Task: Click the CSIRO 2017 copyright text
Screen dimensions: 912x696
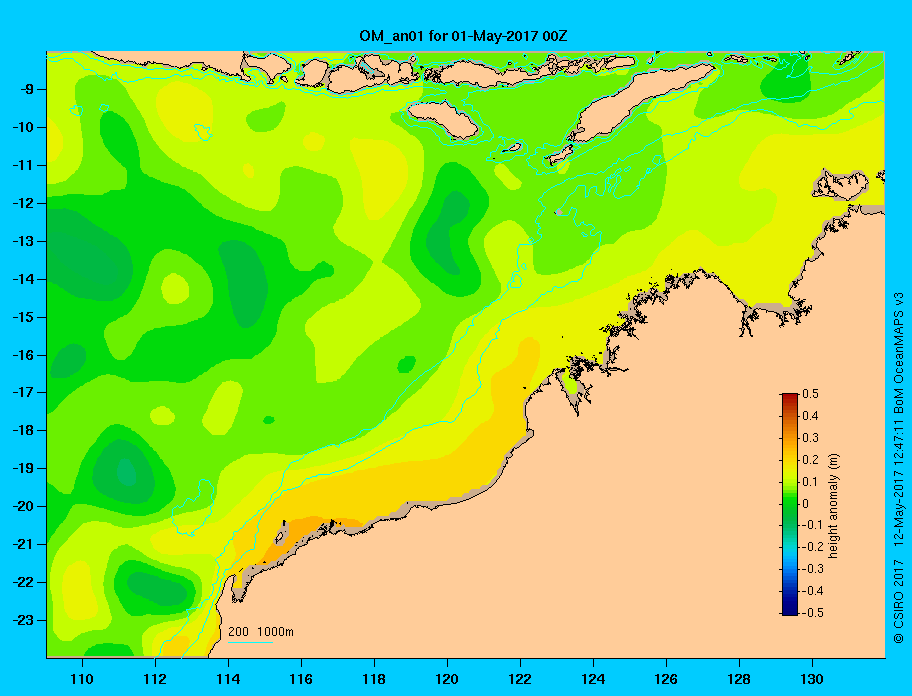Action: pyautogui.click(x=899, y=601)
